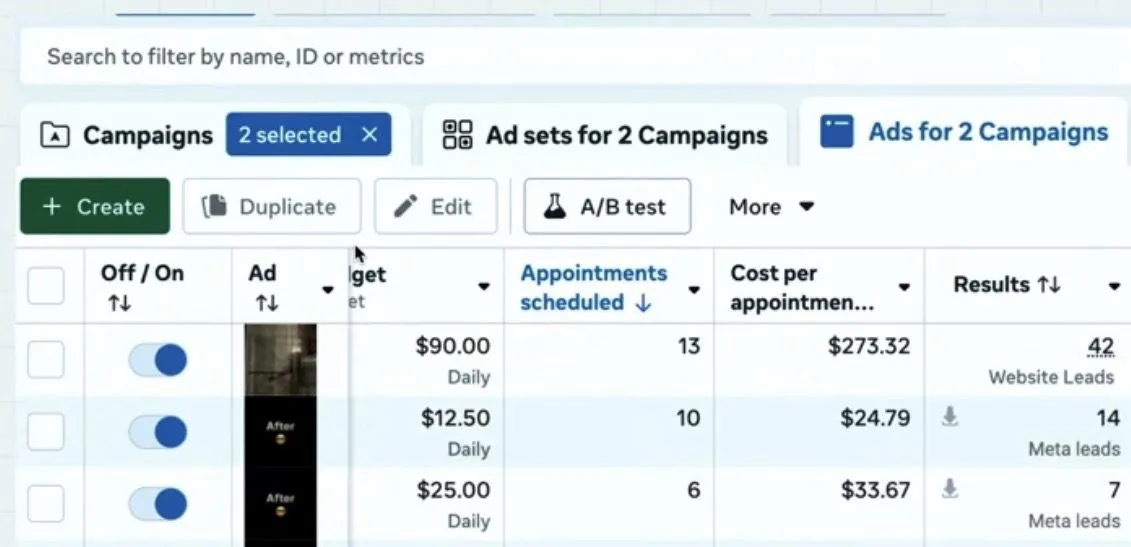The height and width of the screenshot is (547, 1131).
Task: Click the download icon in the 14 Meta leads row
Action: [x=950, y=418]
